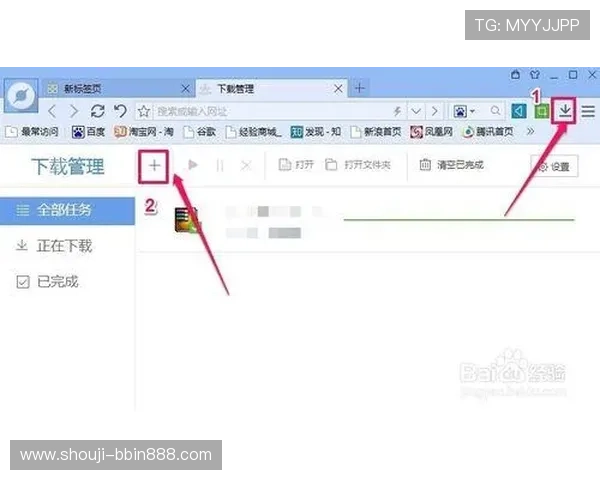Open the 淘宝网 bookmark
600x480 pixels.
tap(144, 132)
